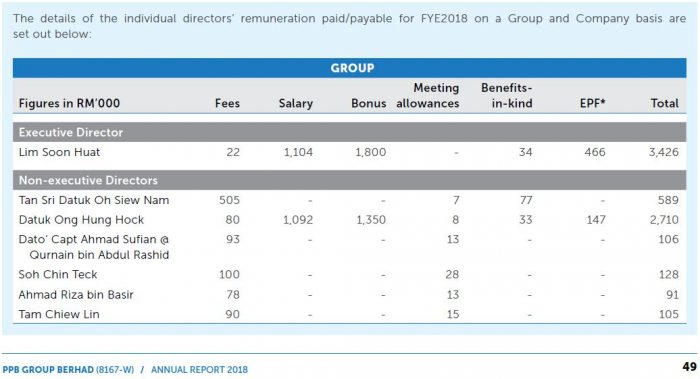The height and width of the screenshot is (379, 700).
Task: Click the EPF* column header
Action: (592, 103)
